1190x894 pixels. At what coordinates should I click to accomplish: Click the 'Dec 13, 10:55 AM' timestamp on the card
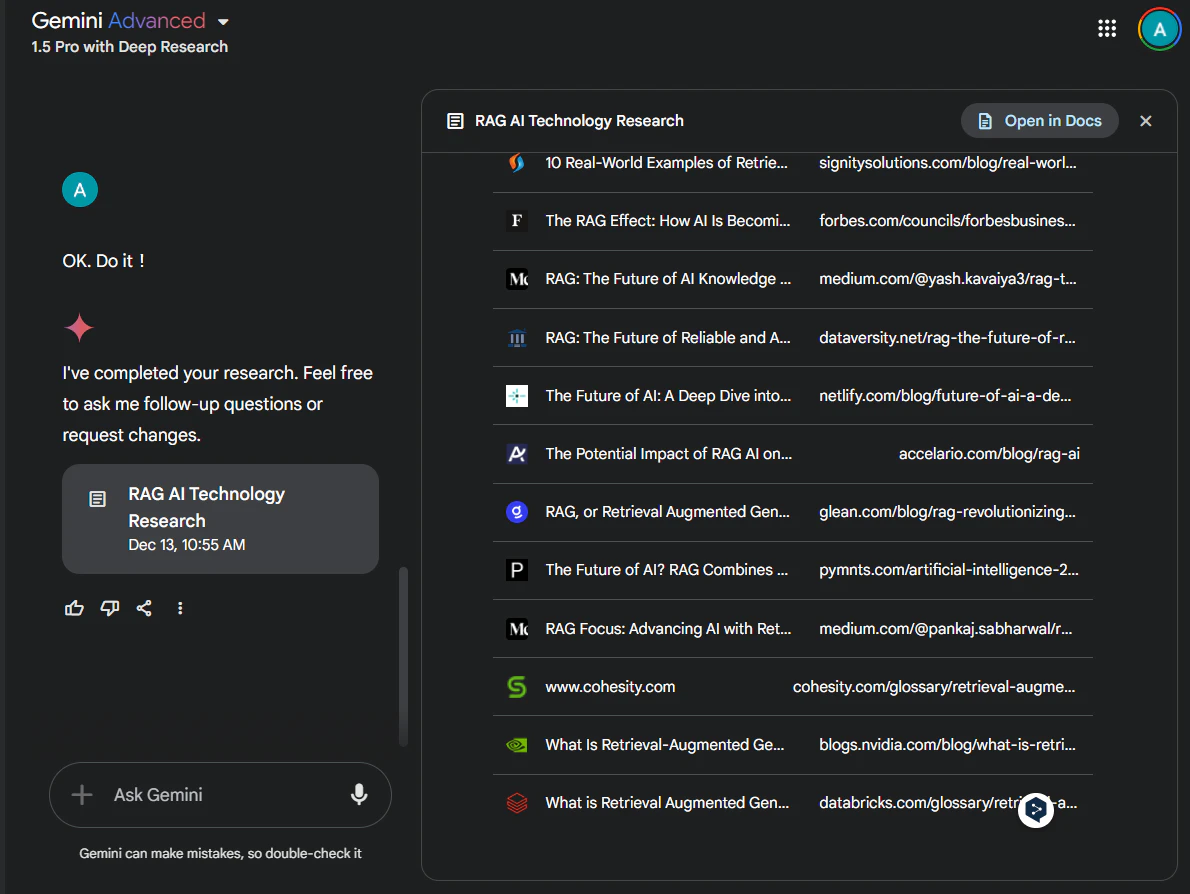pos(187,545)
